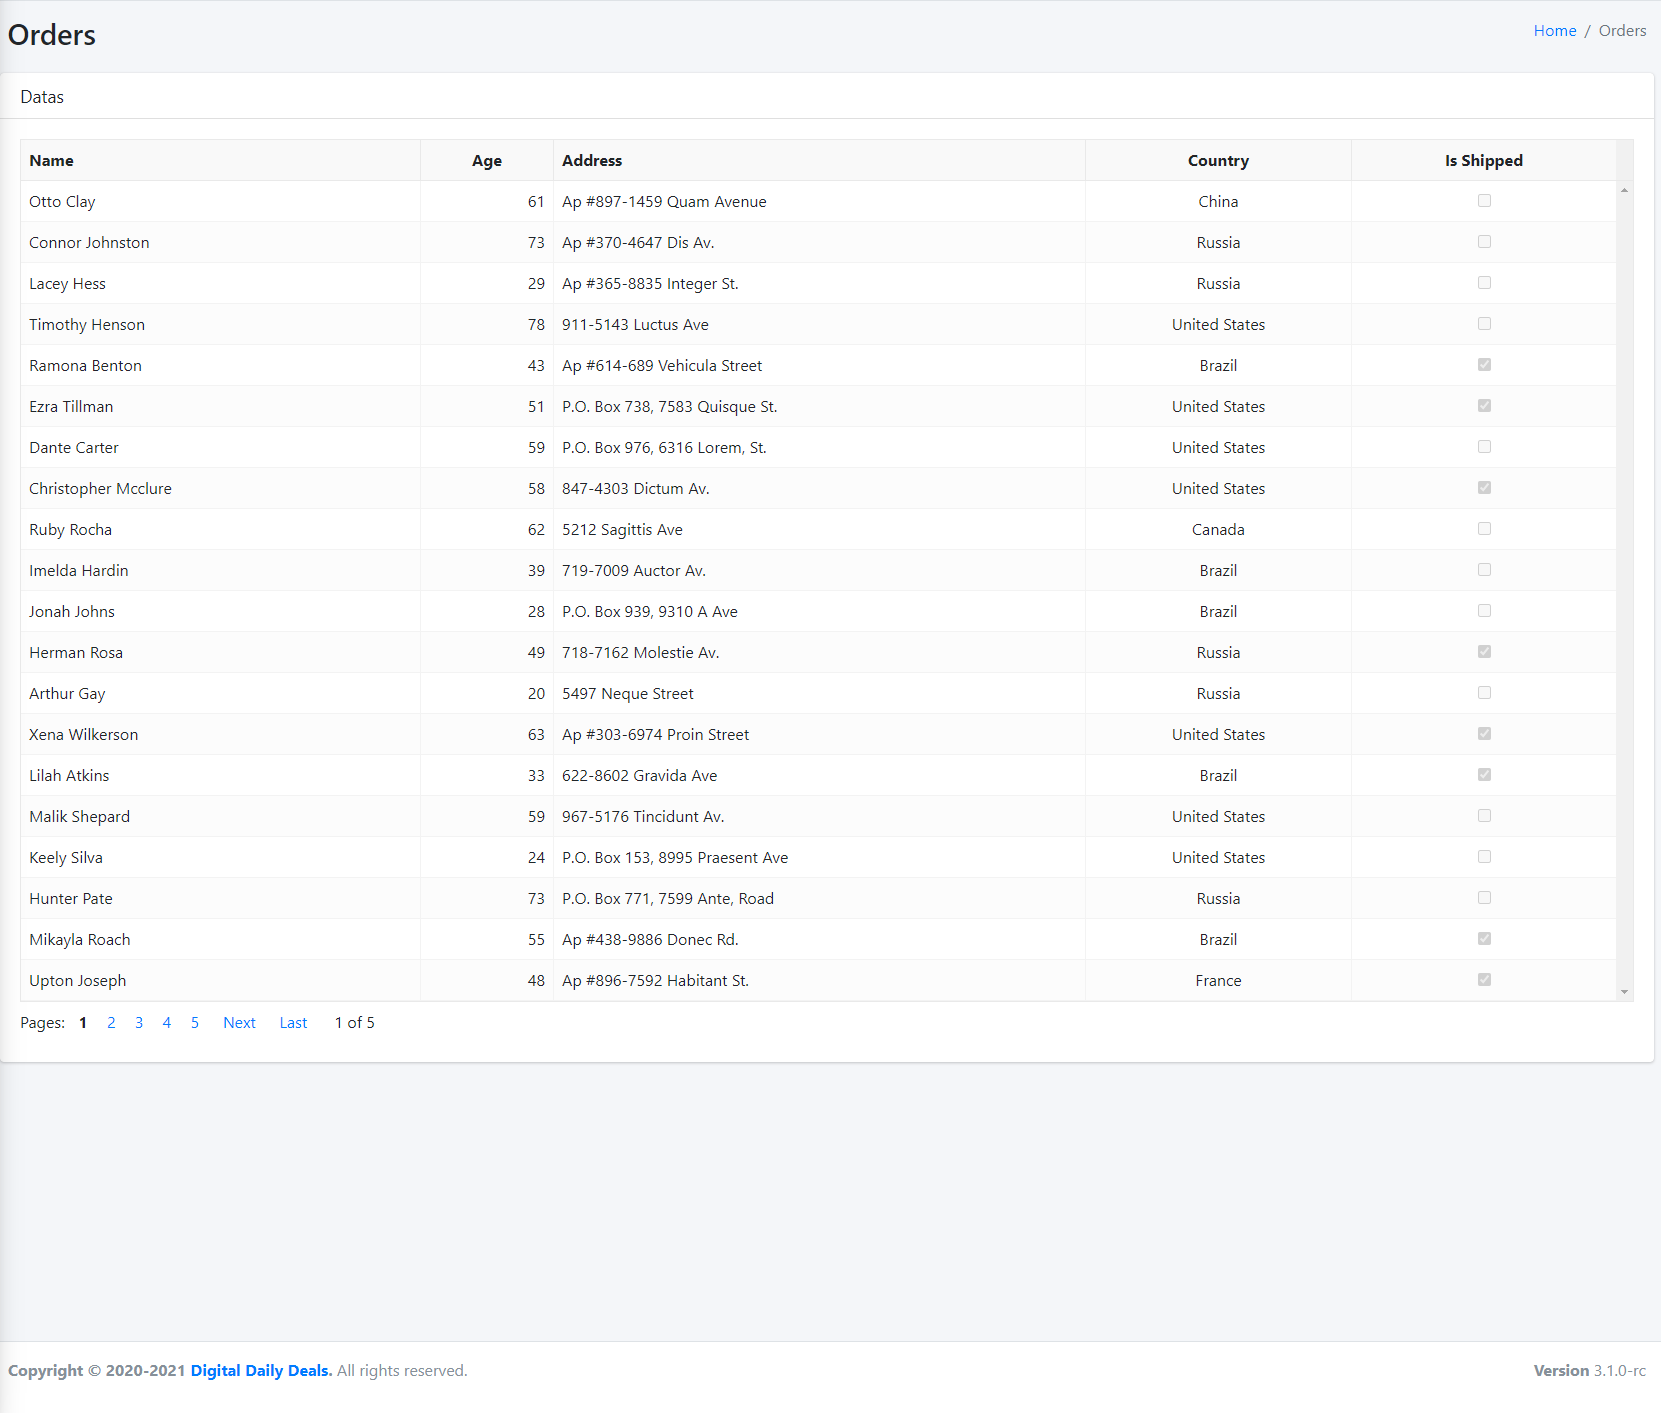Uncheck Is Shipped for Ezra Tillman

[1484, 406]
